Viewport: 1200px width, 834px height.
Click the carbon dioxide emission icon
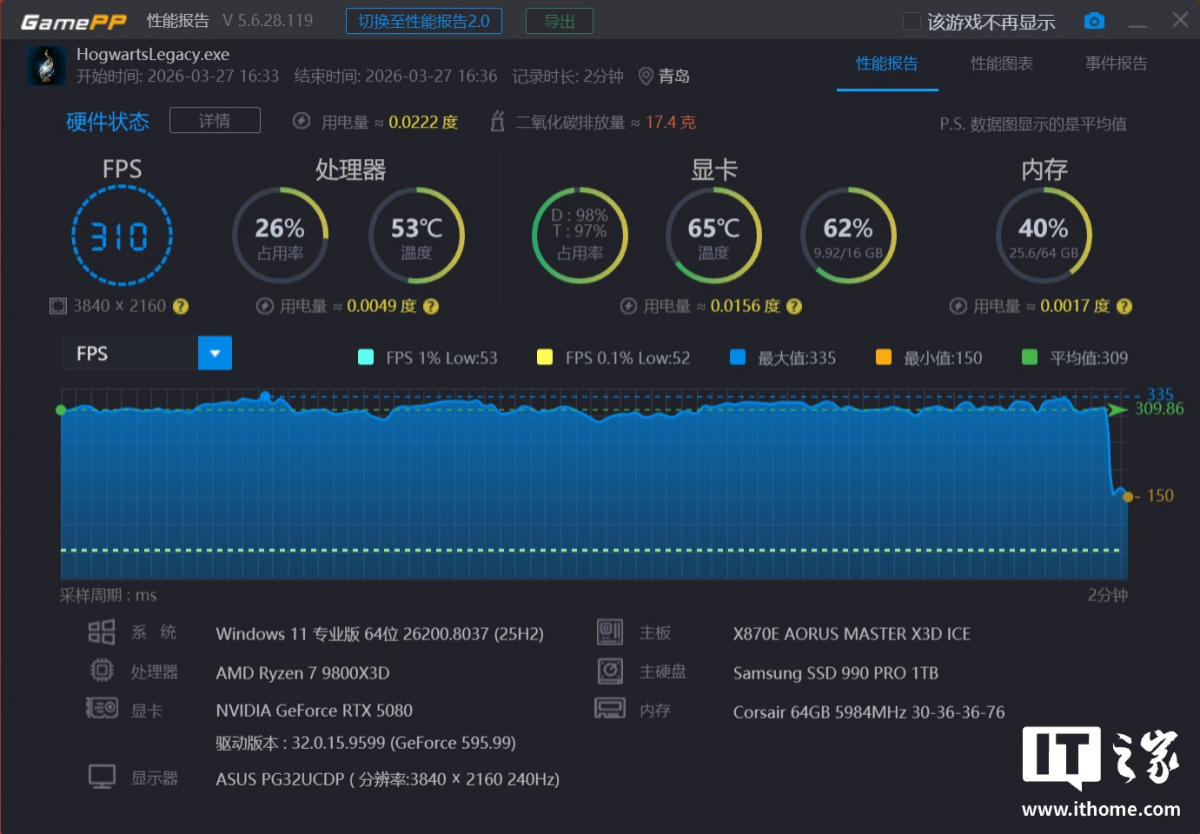click(x=497, y=122)
